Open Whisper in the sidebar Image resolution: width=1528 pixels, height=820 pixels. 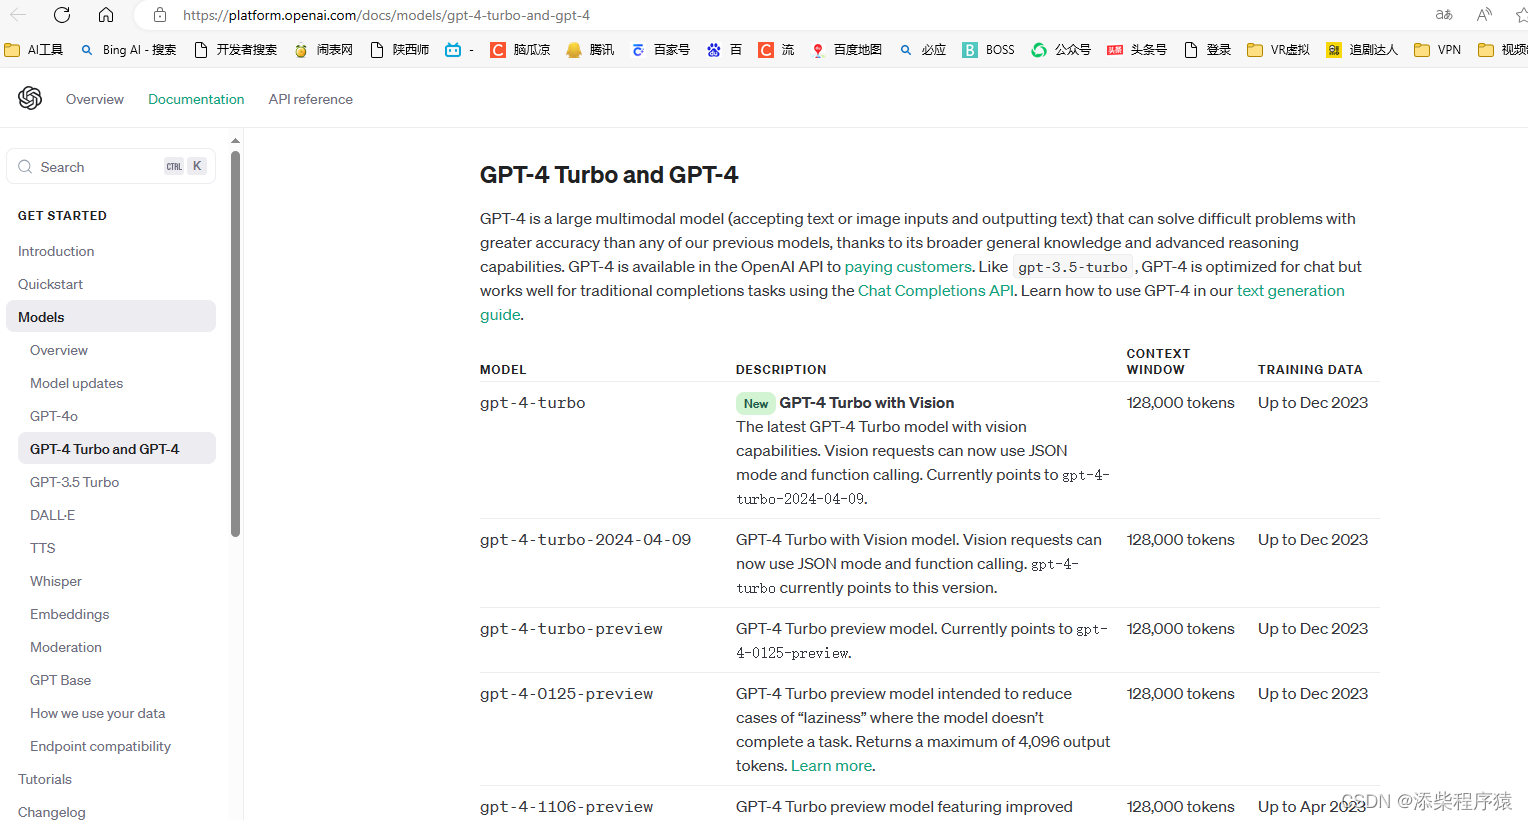coord(56,581)
